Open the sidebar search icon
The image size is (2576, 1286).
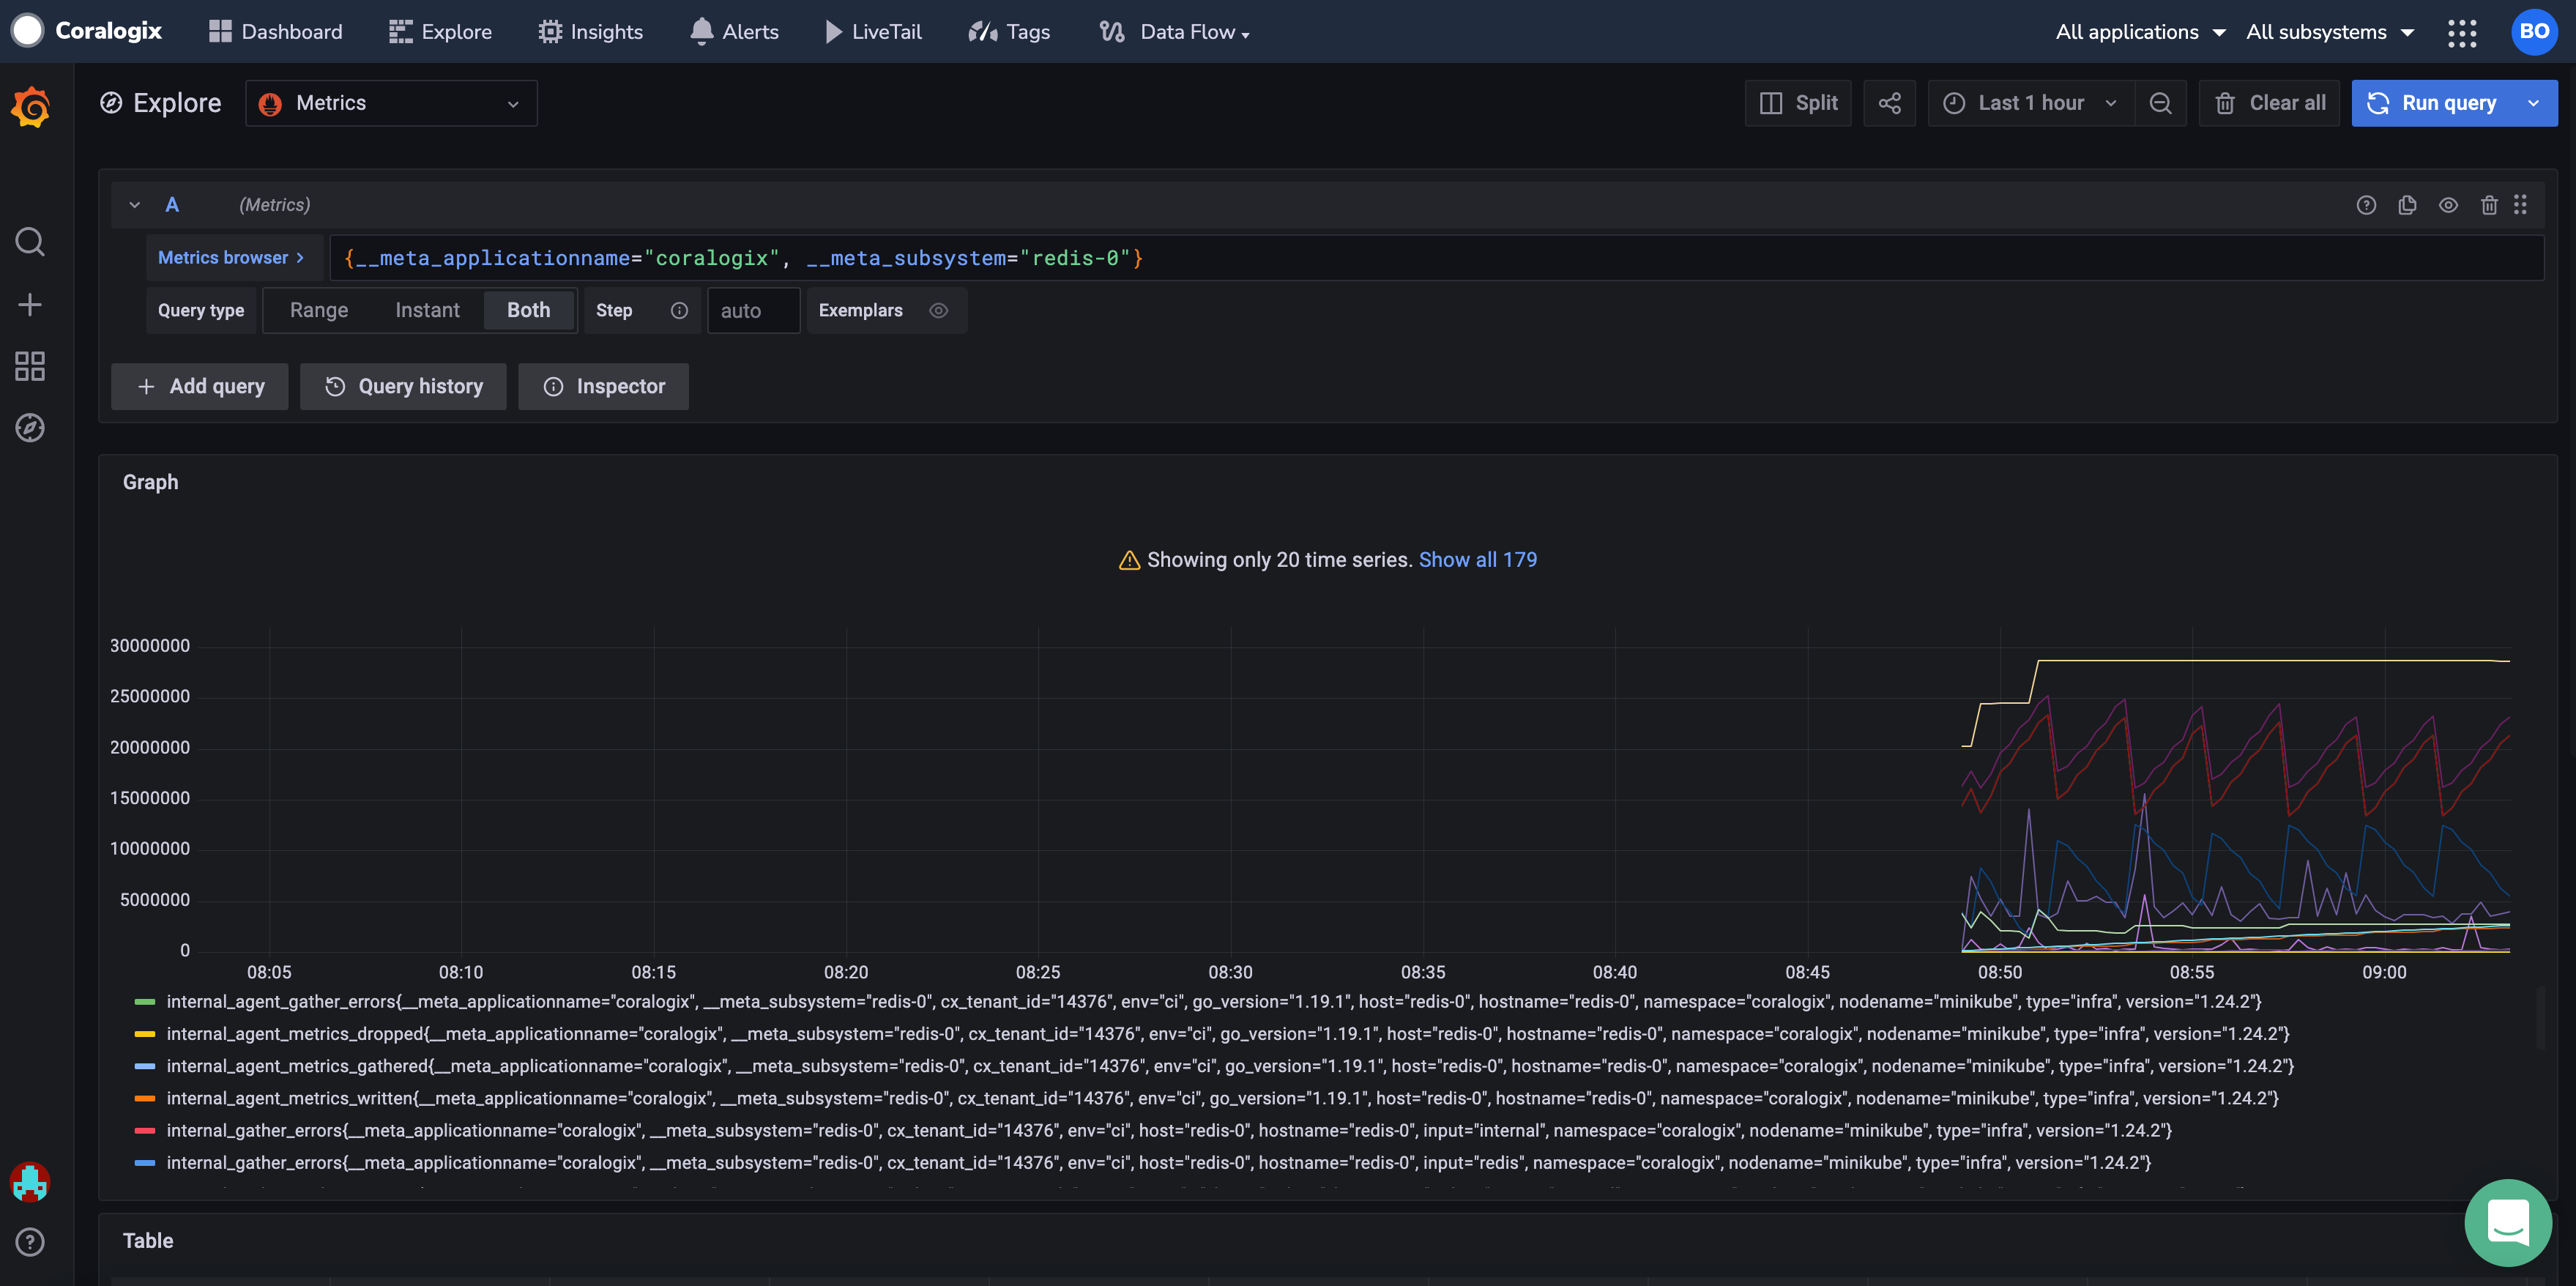[30, 242]
